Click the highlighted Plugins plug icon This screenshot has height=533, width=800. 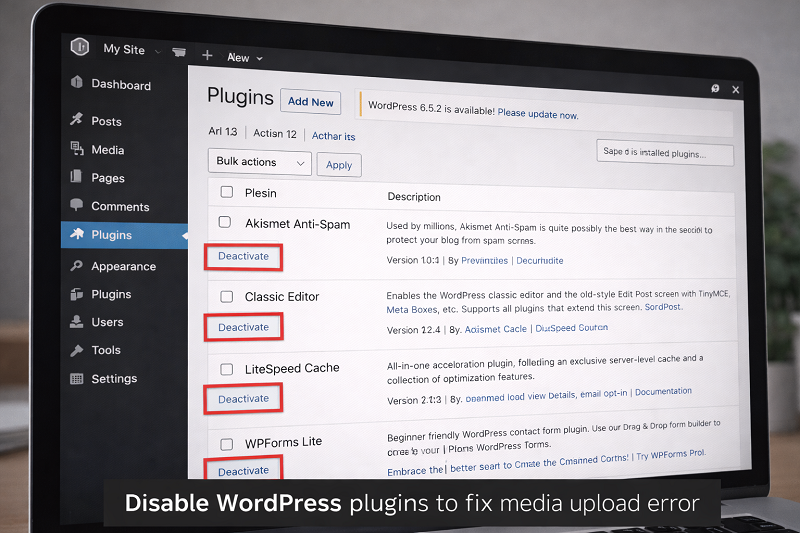[x=77, y=234]
